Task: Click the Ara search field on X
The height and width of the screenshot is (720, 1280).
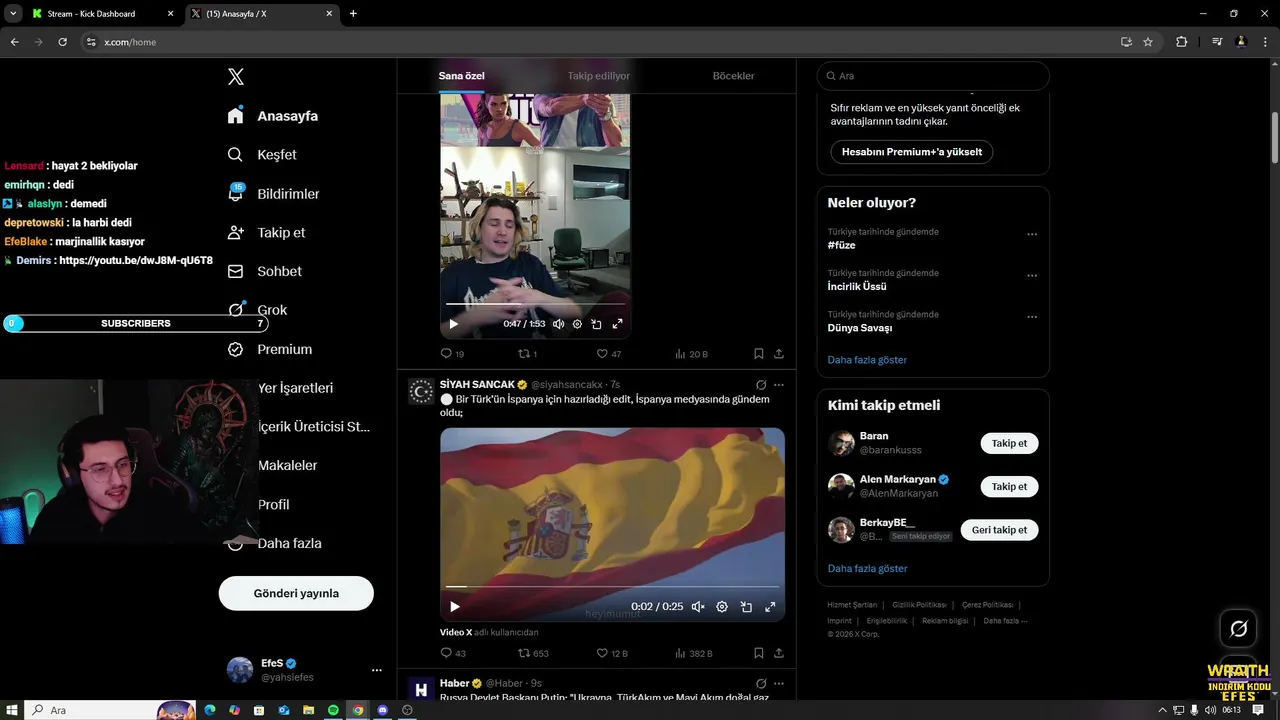Action: [x=933, y=76]
